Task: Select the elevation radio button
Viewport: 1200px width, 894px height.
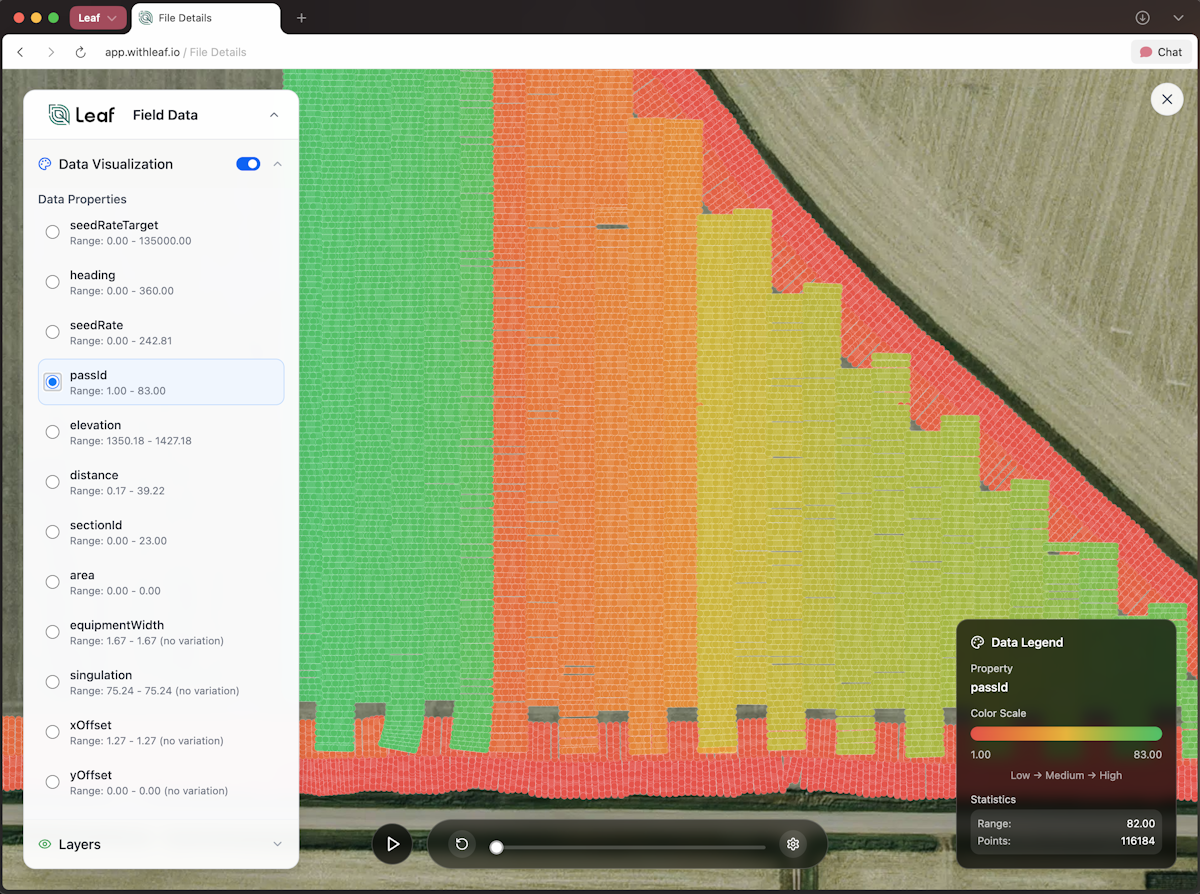Action: pyautogui.click(x=53, y=432)
